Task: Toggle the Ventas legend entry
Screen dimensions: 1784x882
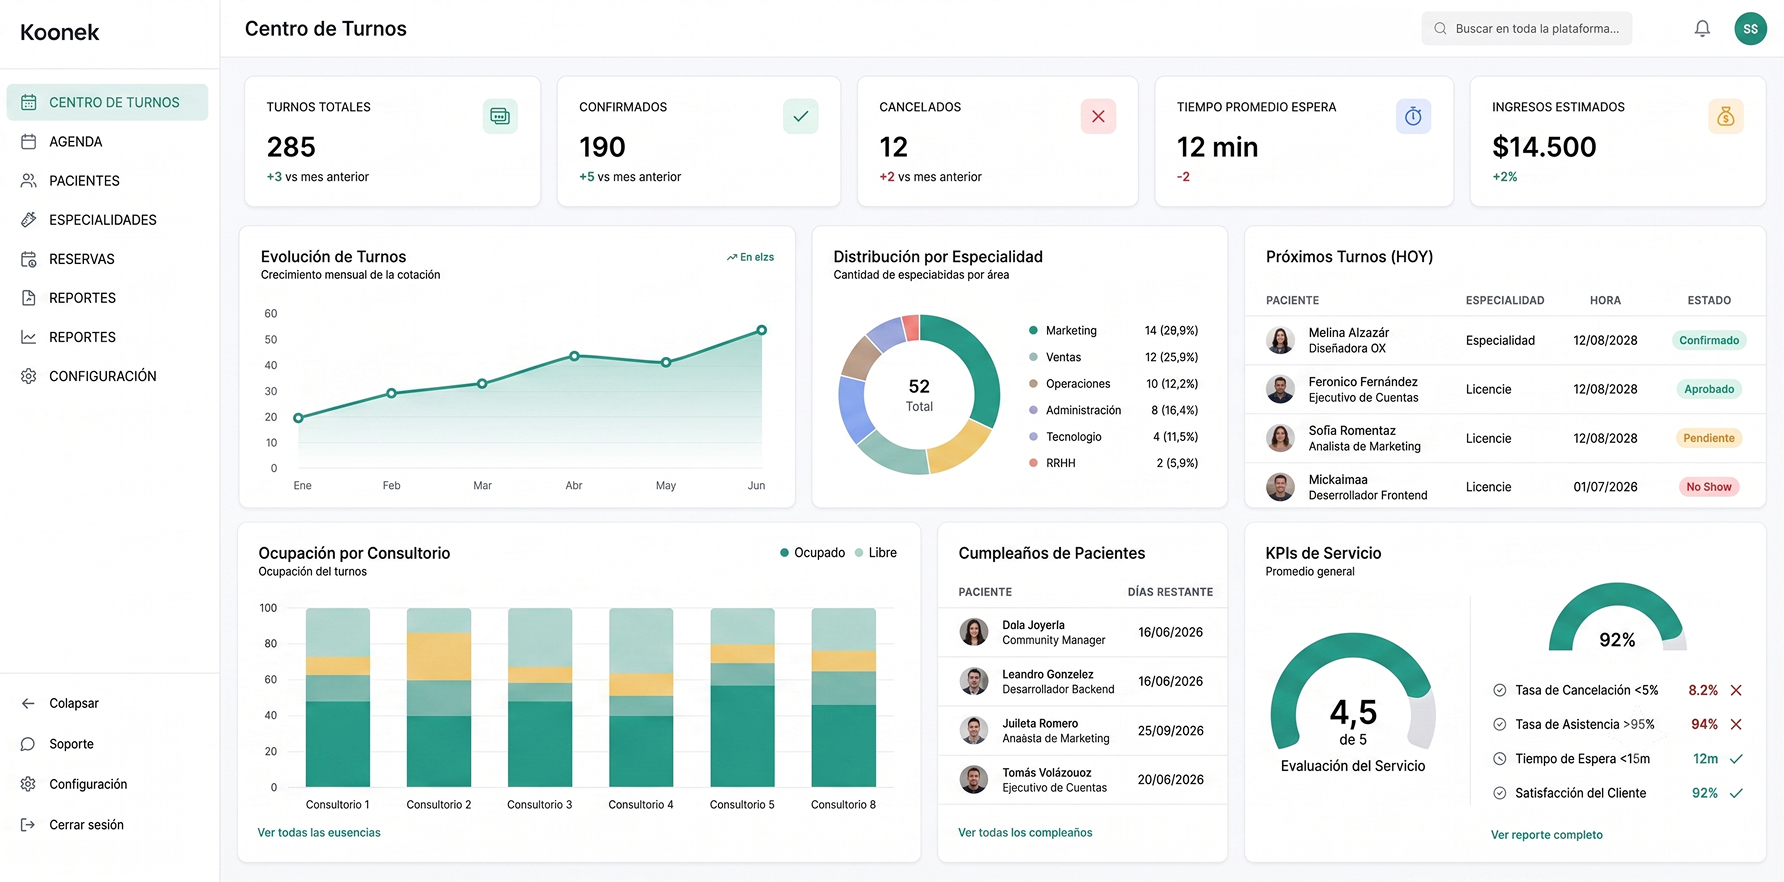Action: 1113,357
